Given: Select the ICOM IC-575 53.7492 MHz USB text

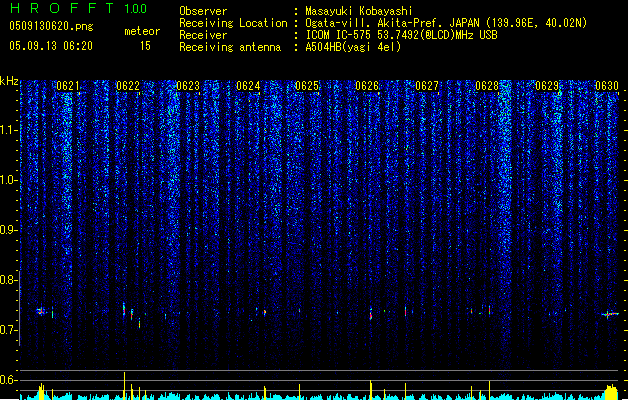Looking at the screenshot, I should click(x=402, y=35).
